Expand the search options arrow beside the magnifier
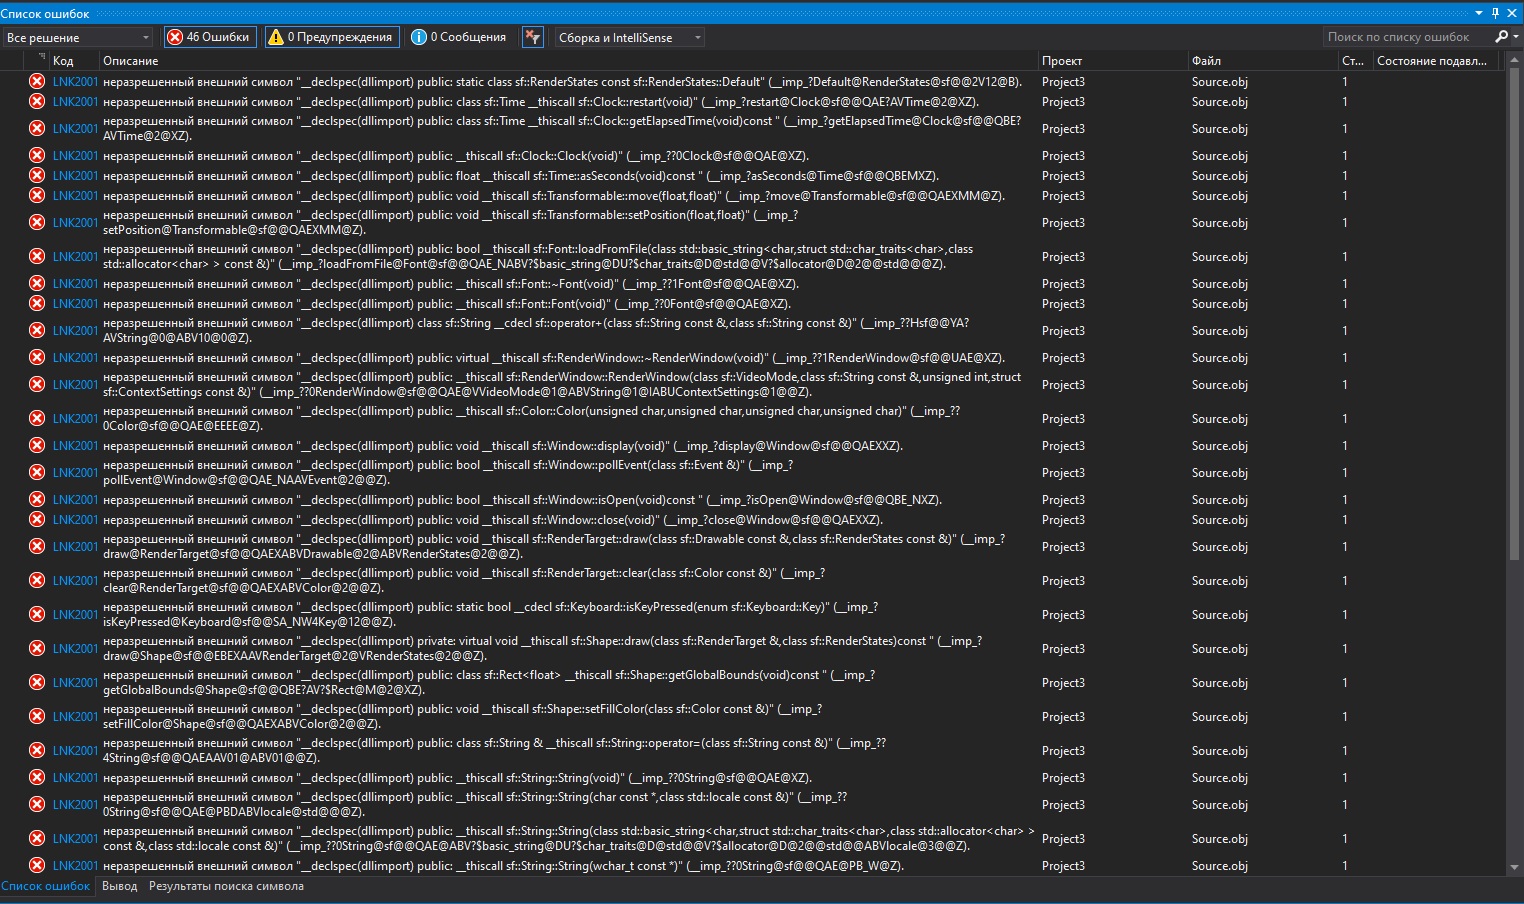 pos(1516,37)
